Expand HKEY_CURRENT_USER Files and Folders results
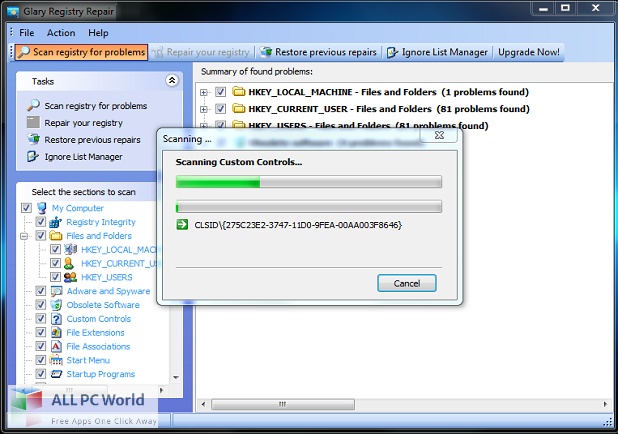This screenshot has height=434, width=618. (x=203, y=109)
